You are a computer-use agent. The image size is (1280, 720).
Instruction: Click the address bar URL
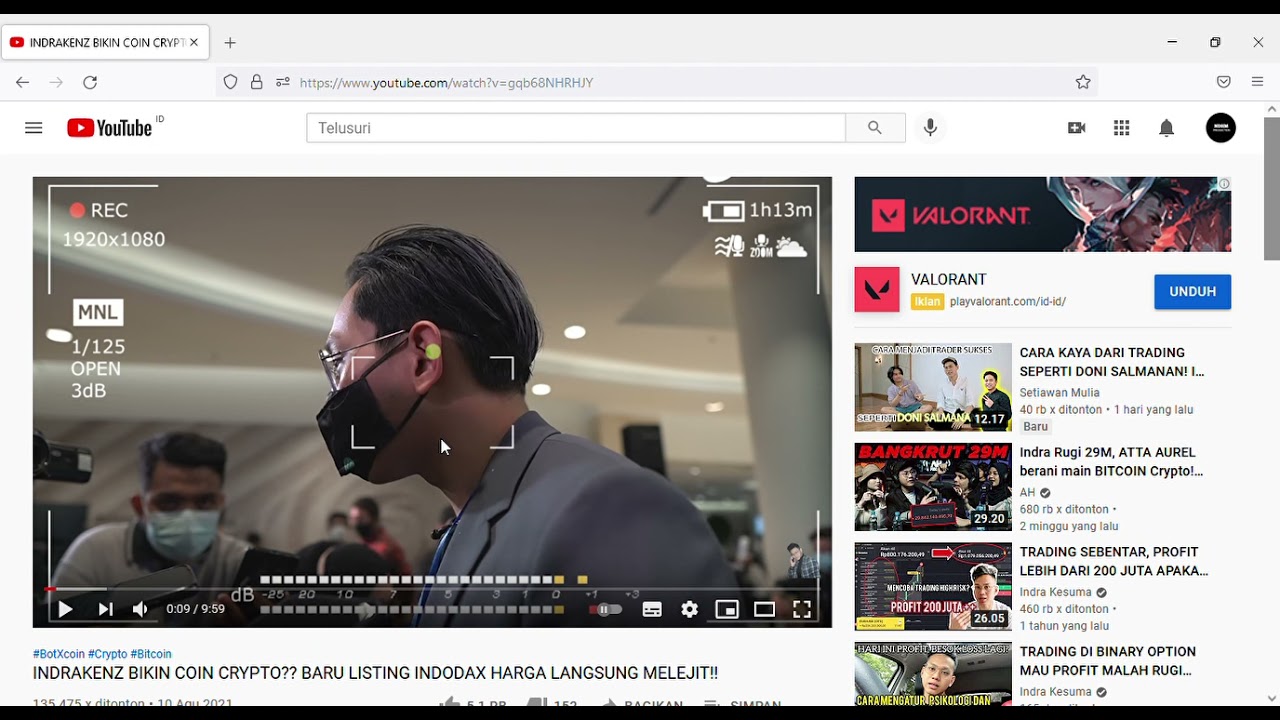coord(447,83)
